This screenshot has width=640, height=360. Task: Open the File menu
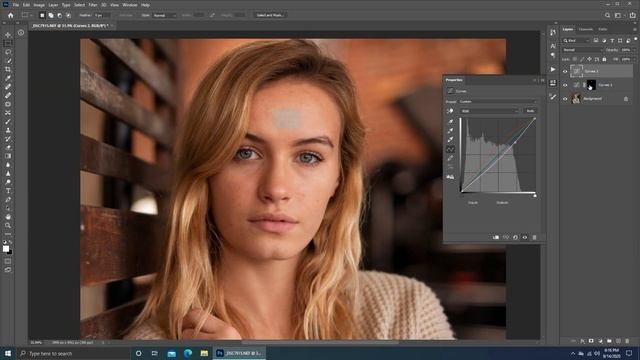click(x=16, y=5)
